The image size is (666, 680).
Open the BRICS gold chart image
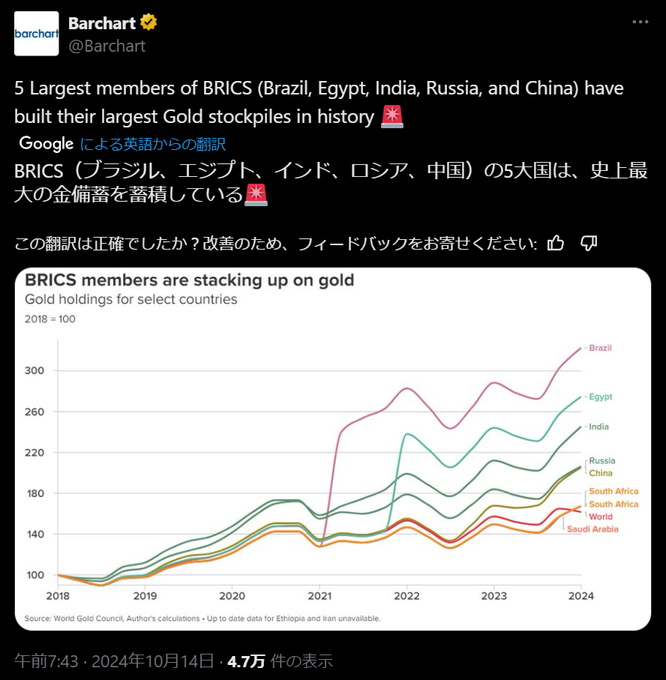point(330,450)
